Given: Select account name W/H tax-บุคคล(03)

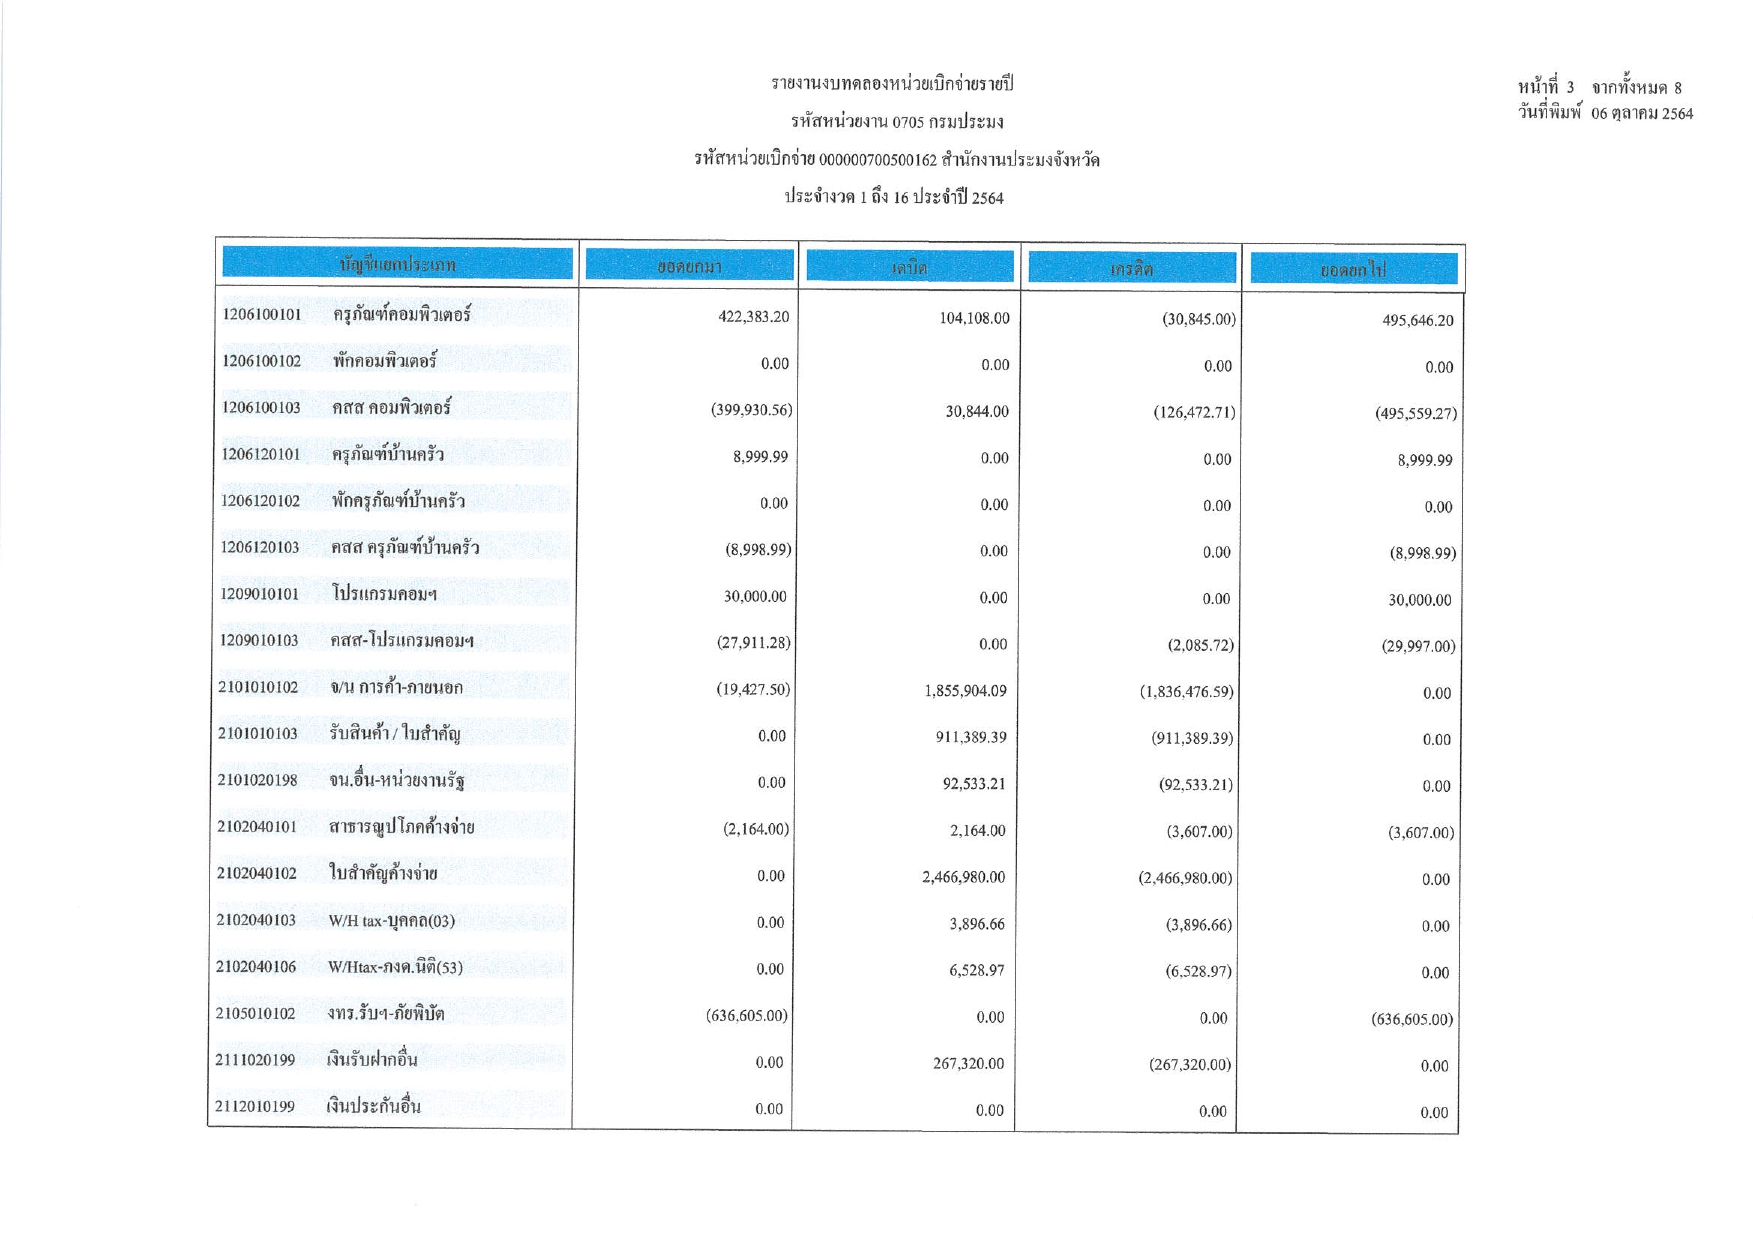Looking at the screenshot, I should click(x=392, y=920).
